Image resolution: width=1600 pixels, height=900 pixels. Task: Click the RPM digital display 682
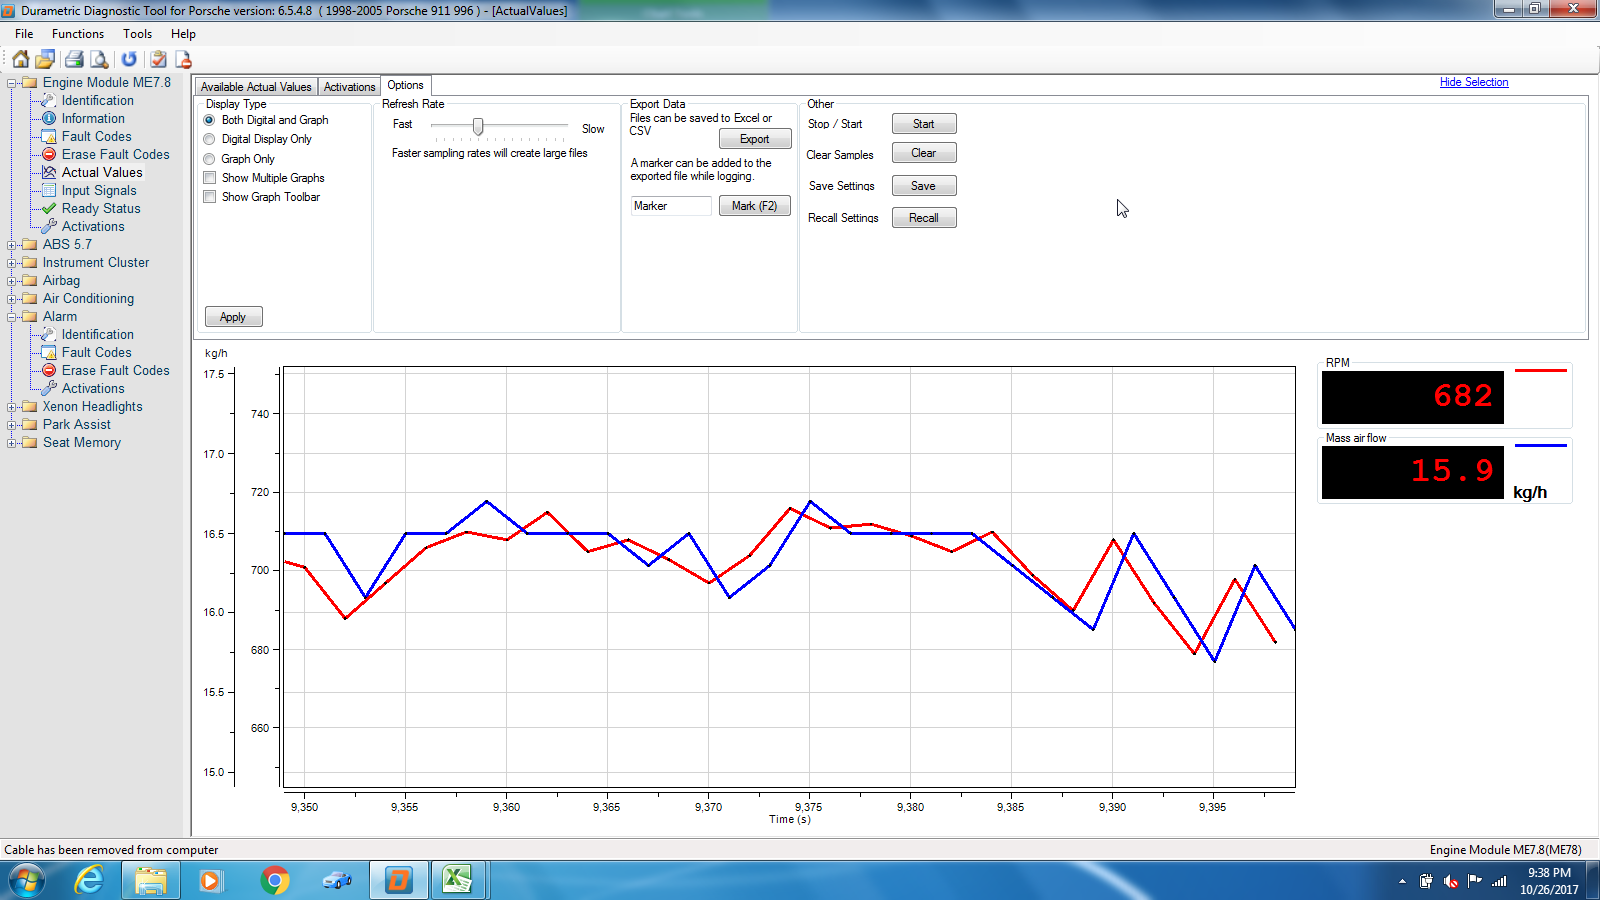(1413, 397)
